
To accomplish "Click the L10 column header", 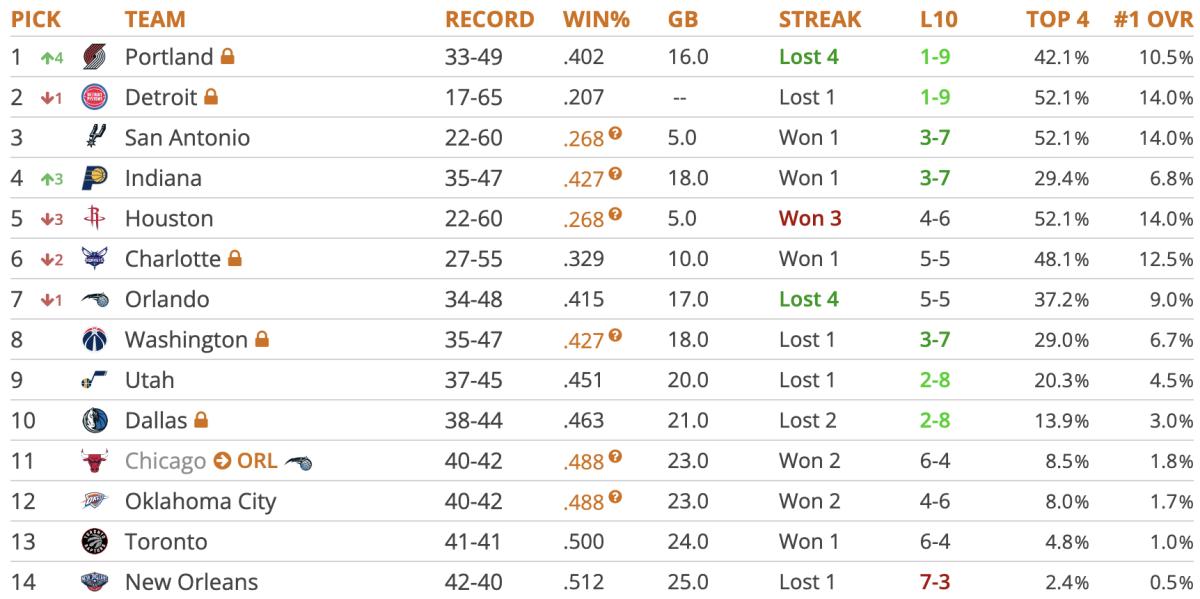I will click(939, 19).
